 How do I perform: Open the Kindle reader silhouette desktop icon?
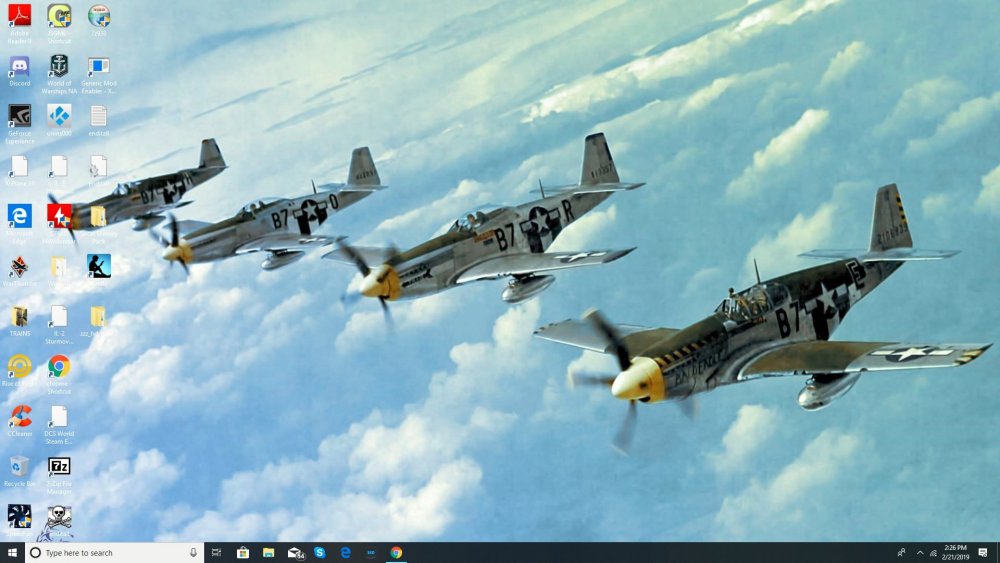click(x=99, y=266)
